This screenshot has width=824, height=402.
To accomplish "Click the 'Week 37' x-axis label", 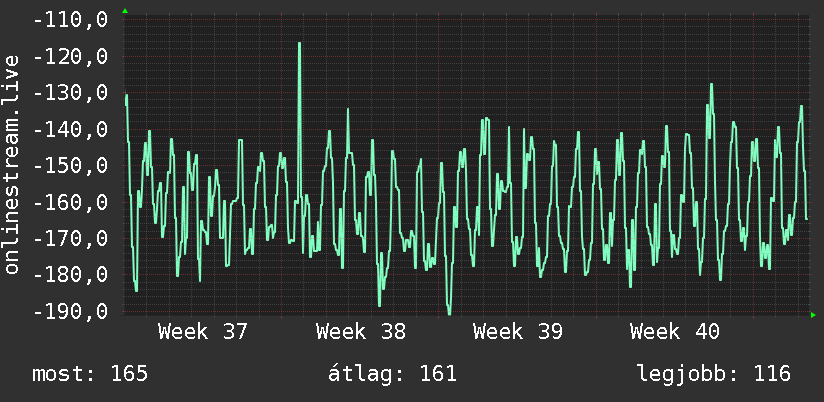I will [203, 332].
